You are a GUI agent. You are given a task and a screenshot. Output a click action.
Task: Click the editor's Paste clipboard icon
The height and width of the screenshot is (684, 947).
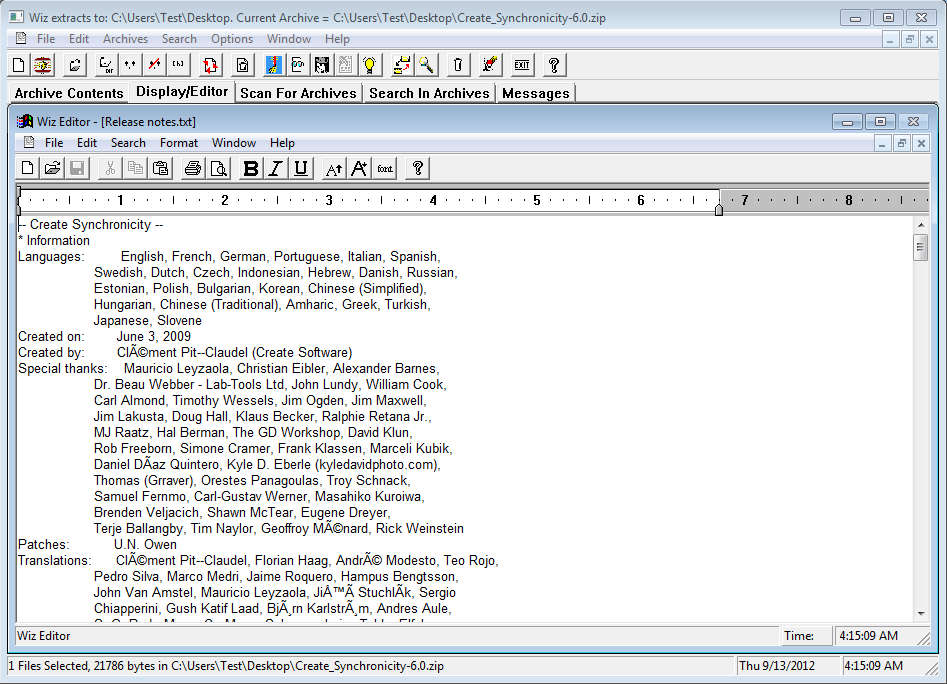point(160,168)
